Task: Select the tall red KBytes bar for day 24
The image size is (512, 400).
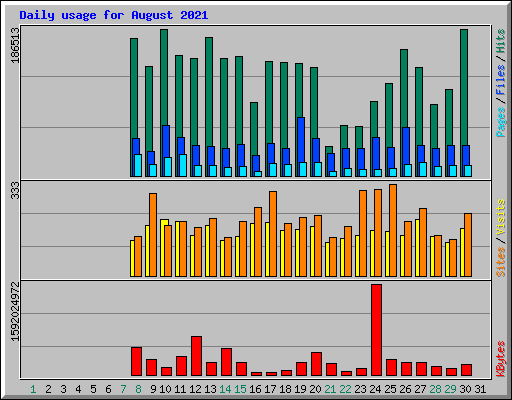Action: pos(376,330)
